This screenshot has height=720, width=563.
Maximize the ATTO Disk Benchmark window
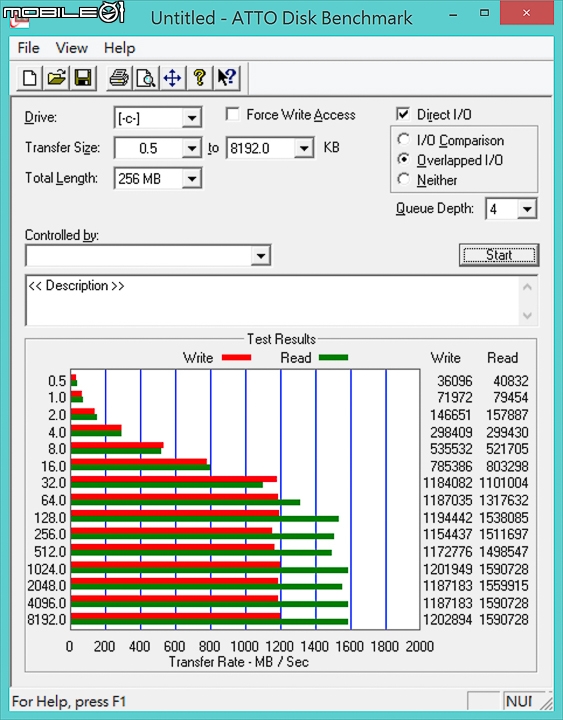click(x=484, y=13)
